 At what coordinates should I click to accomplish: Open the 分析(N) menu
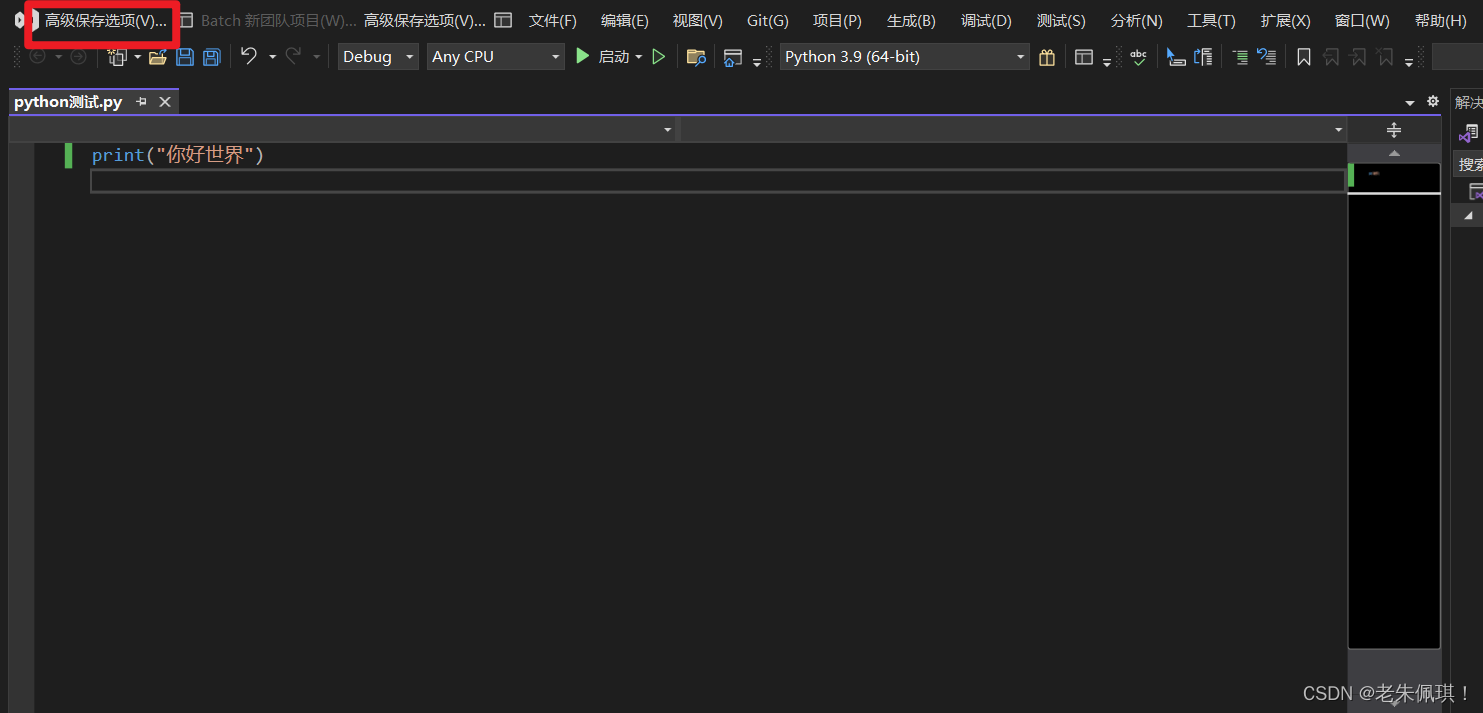[x=1137, y=20]
